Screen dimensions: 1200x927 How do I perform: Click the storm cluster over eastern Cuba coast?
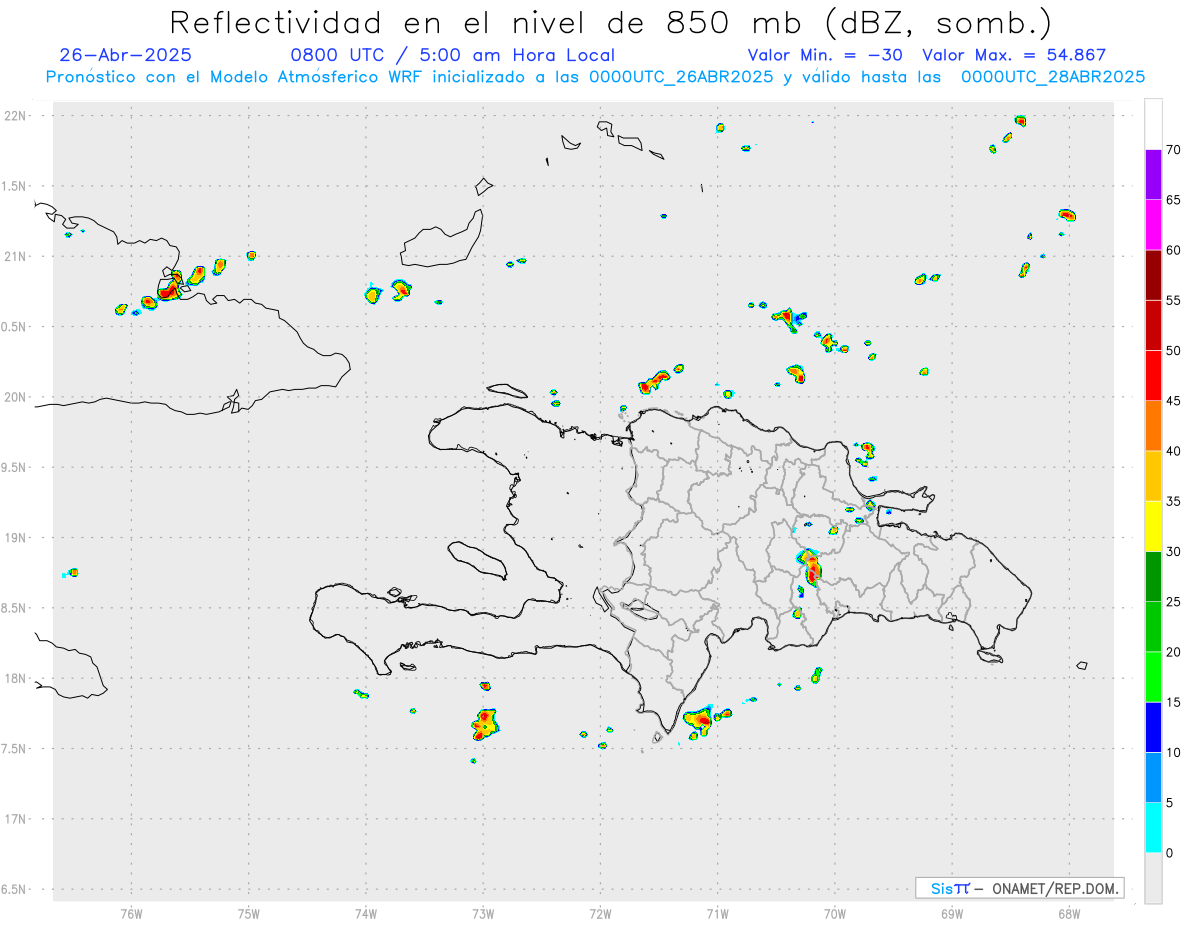click(170, 288)
